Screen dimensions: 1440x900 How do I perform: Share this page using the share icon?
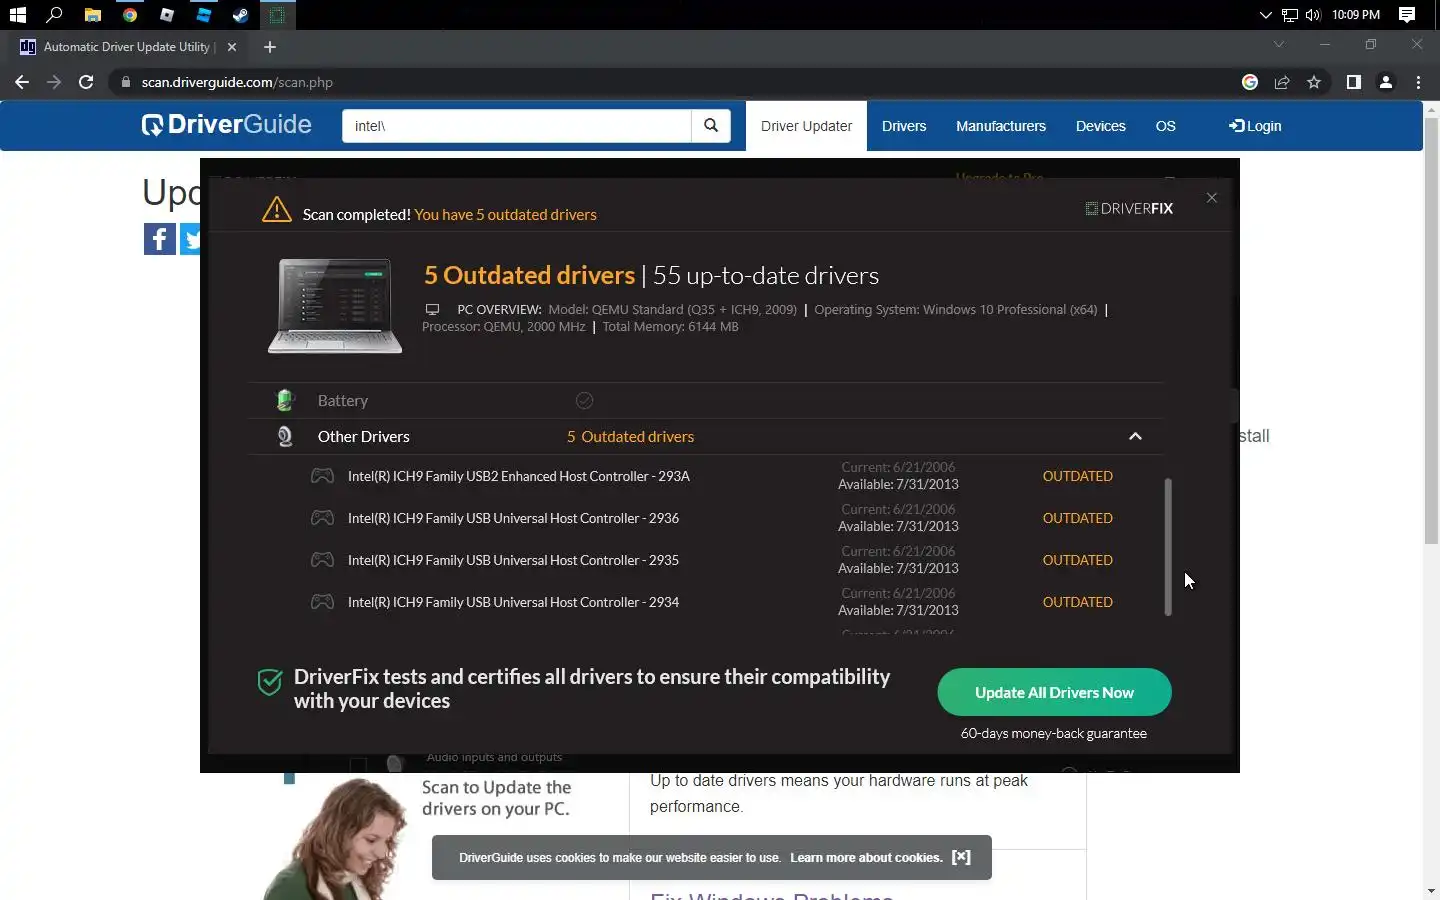[1282, 82]
